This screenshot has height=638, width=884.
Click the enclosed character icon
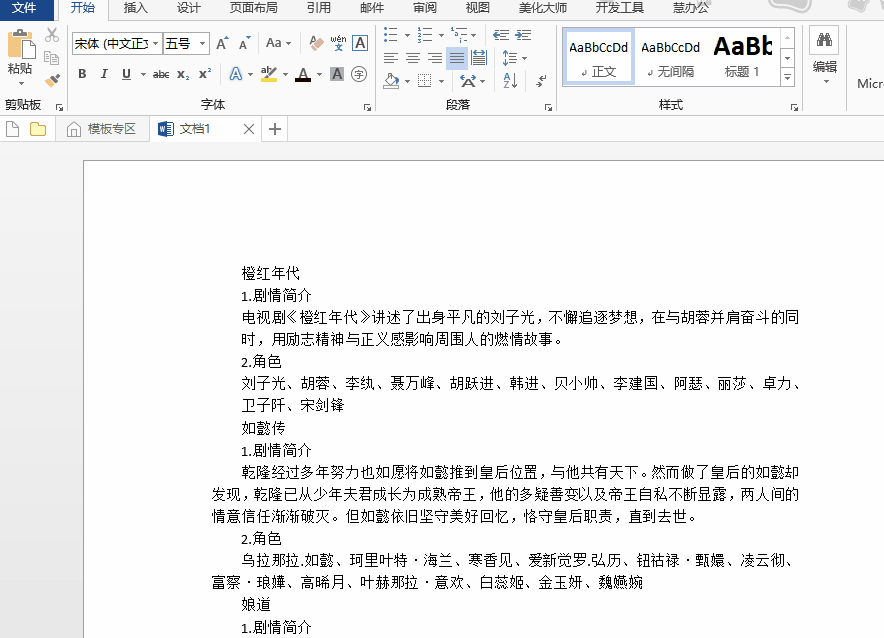tap(359, 74)
